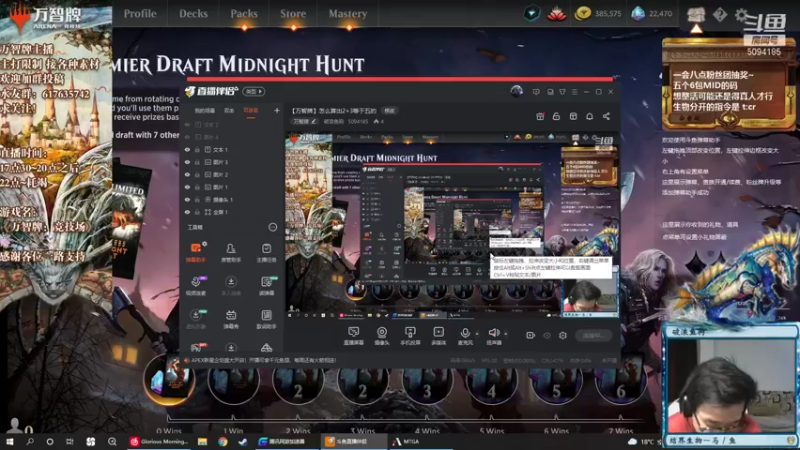The height and width of the screenshot is (450, 800).
Task: Expand speaker options arrow
Action: 506,334
